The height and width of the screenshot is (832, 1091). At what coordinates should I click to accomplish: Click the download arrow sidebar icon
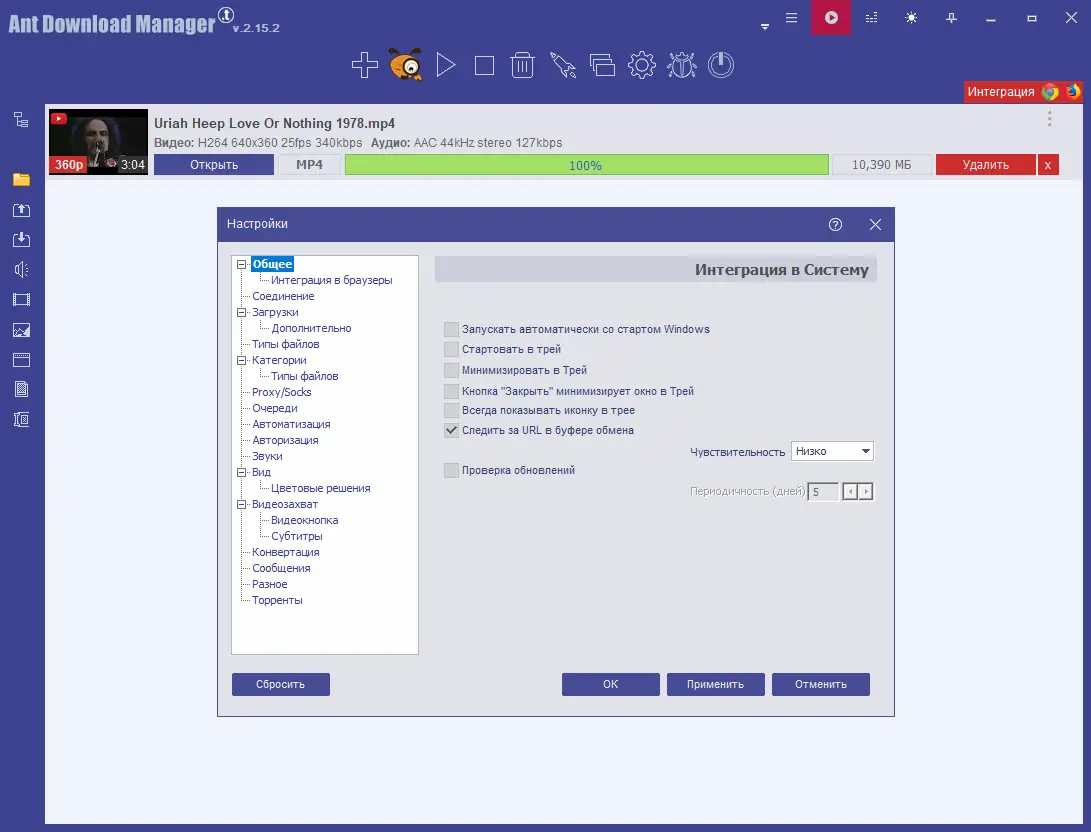(x=22, y=239)
